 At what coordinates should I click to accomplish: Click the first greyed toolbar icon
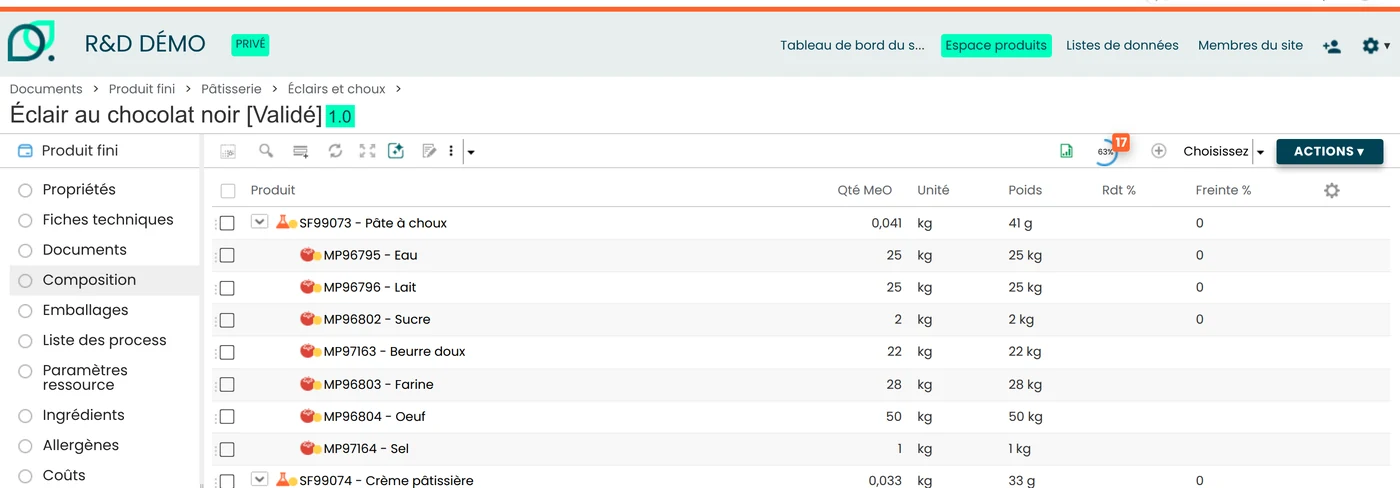coord(228,151)
